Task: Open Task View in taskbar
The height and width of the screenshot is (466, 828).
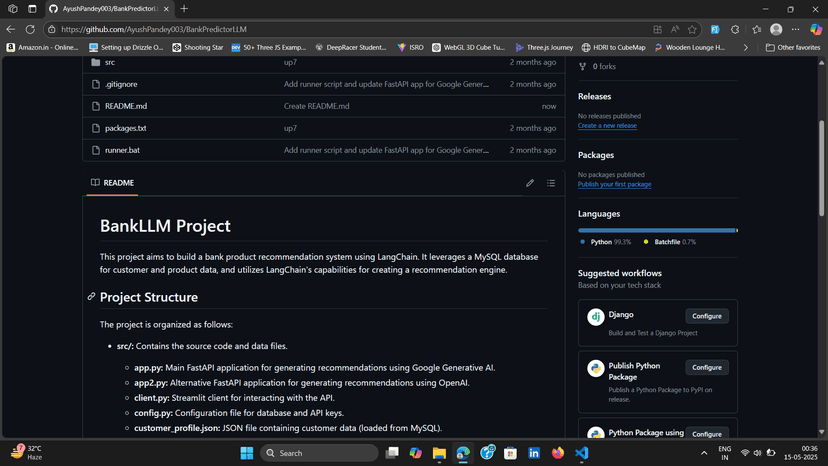Action: point(392,453)
